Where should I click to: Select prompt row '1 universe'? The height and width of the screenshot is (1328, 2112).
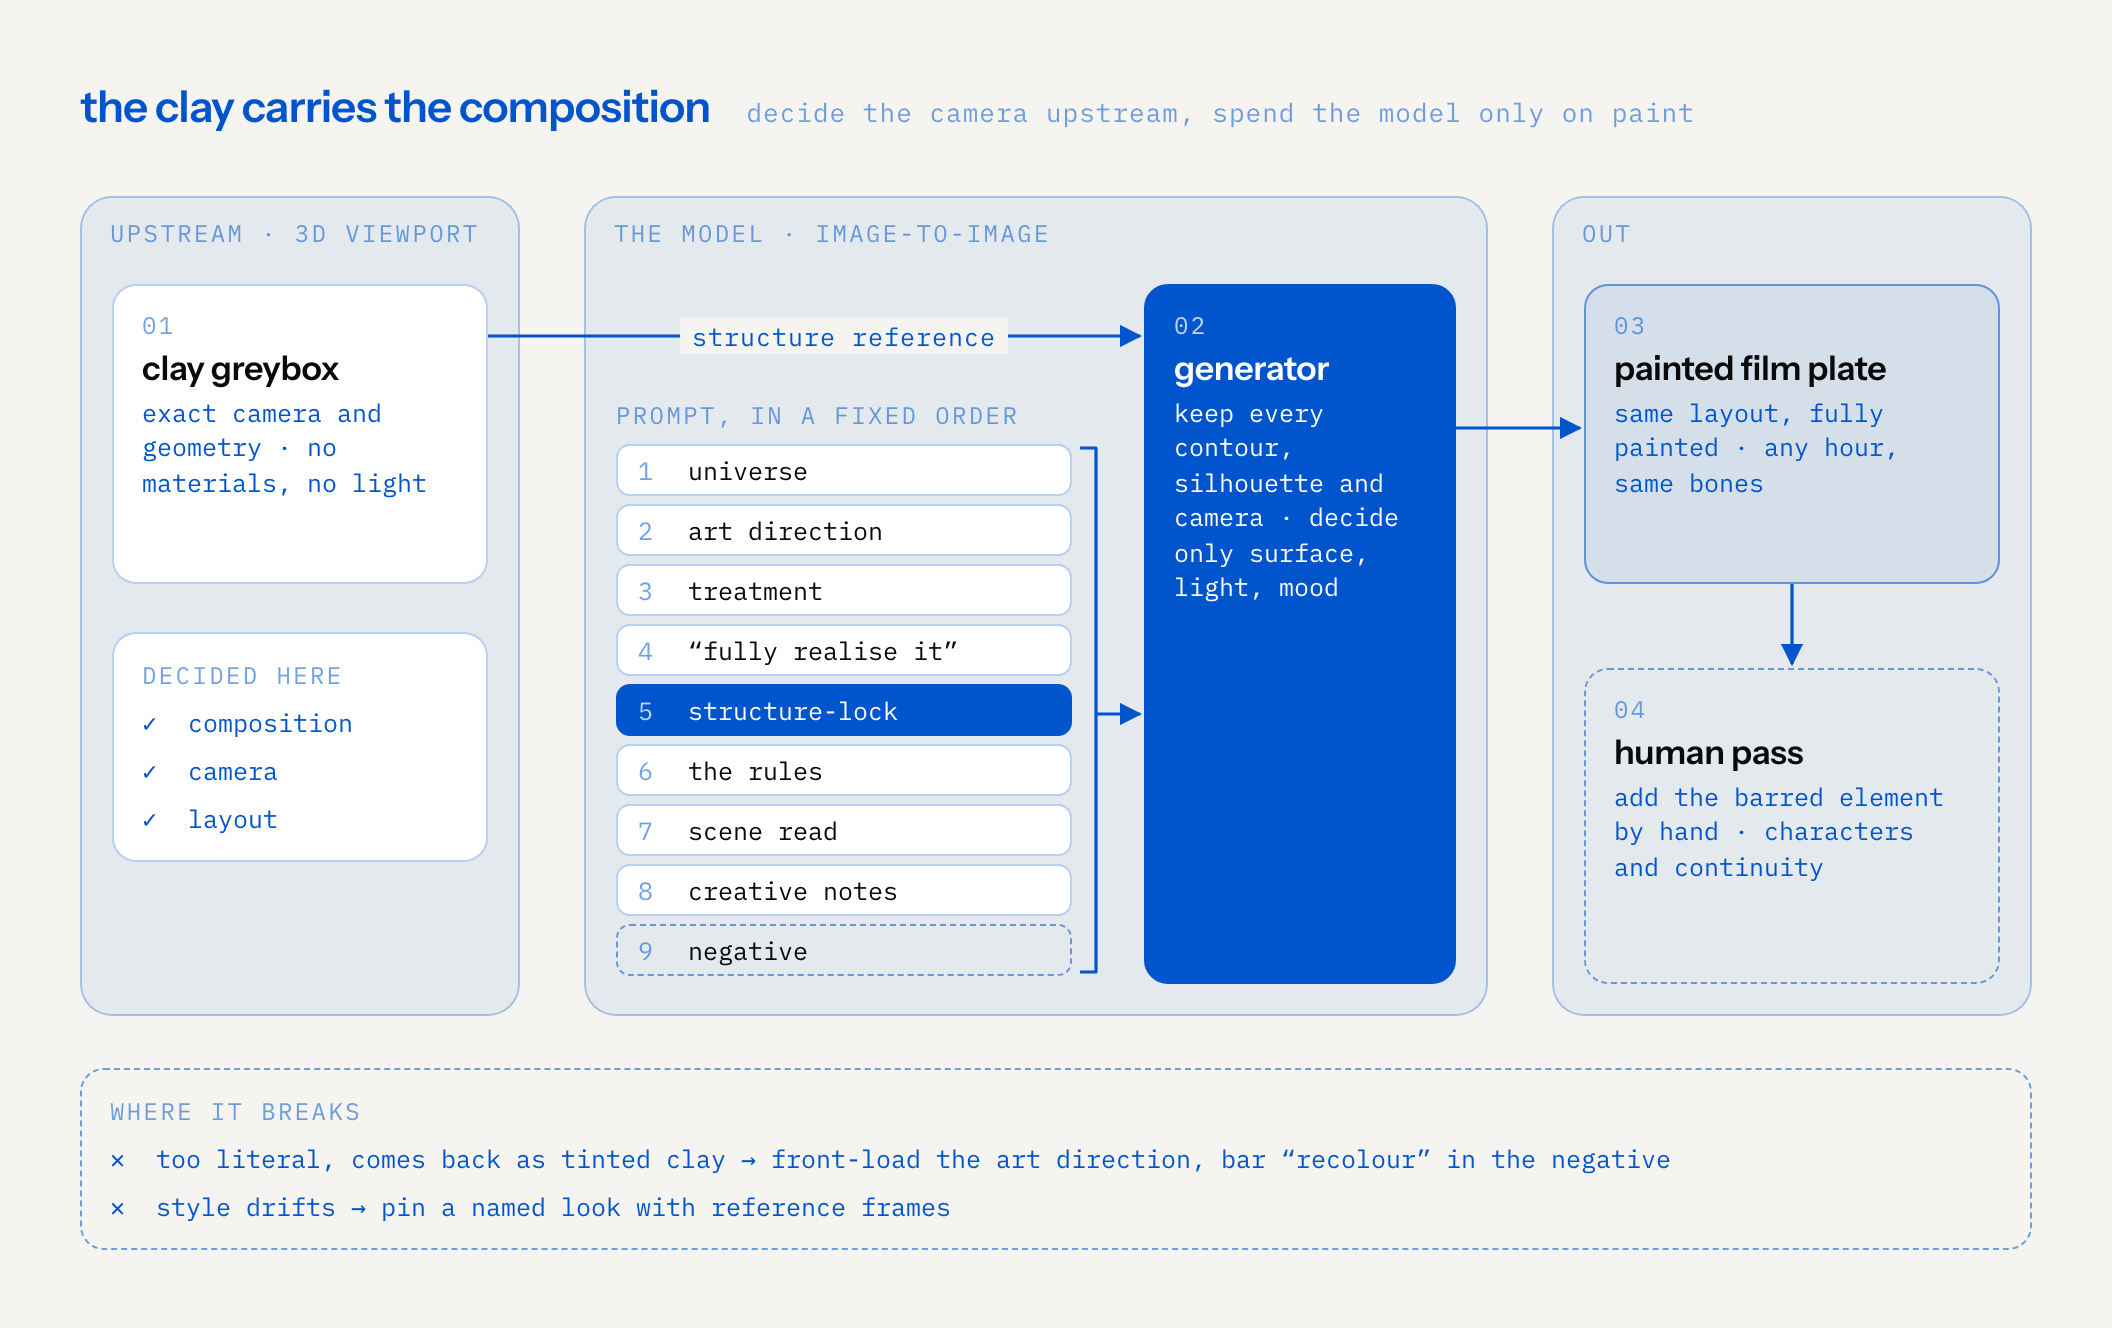(843, 471)
